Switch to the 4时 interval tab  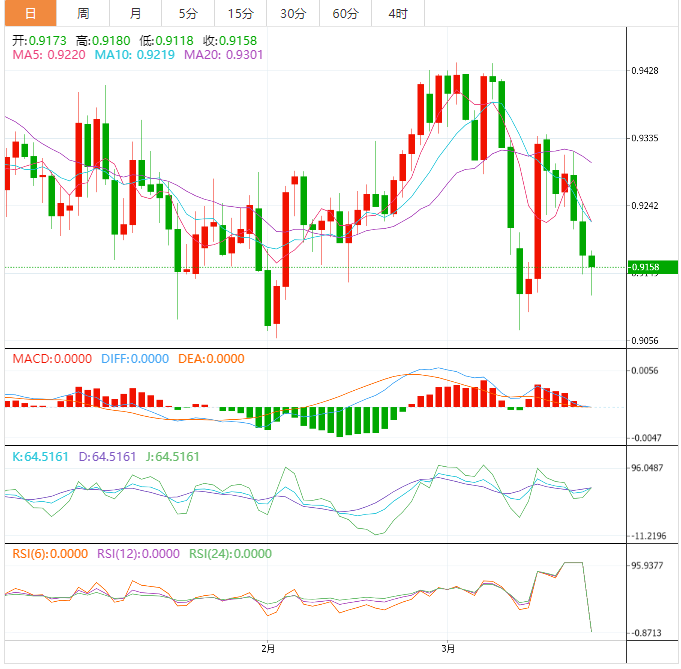397,13
